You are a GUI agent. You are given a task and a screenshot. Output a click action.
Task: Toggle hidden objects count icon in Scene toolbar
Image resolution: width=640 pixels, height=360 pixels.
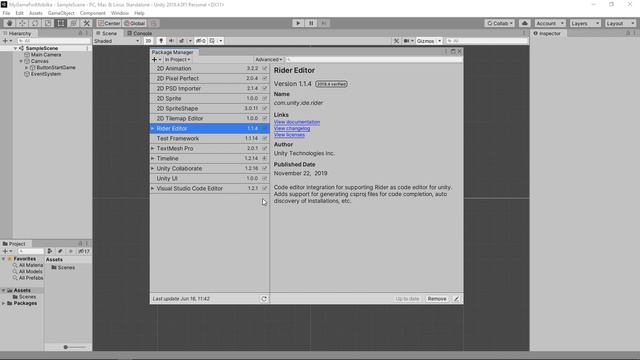coord(200,41)
